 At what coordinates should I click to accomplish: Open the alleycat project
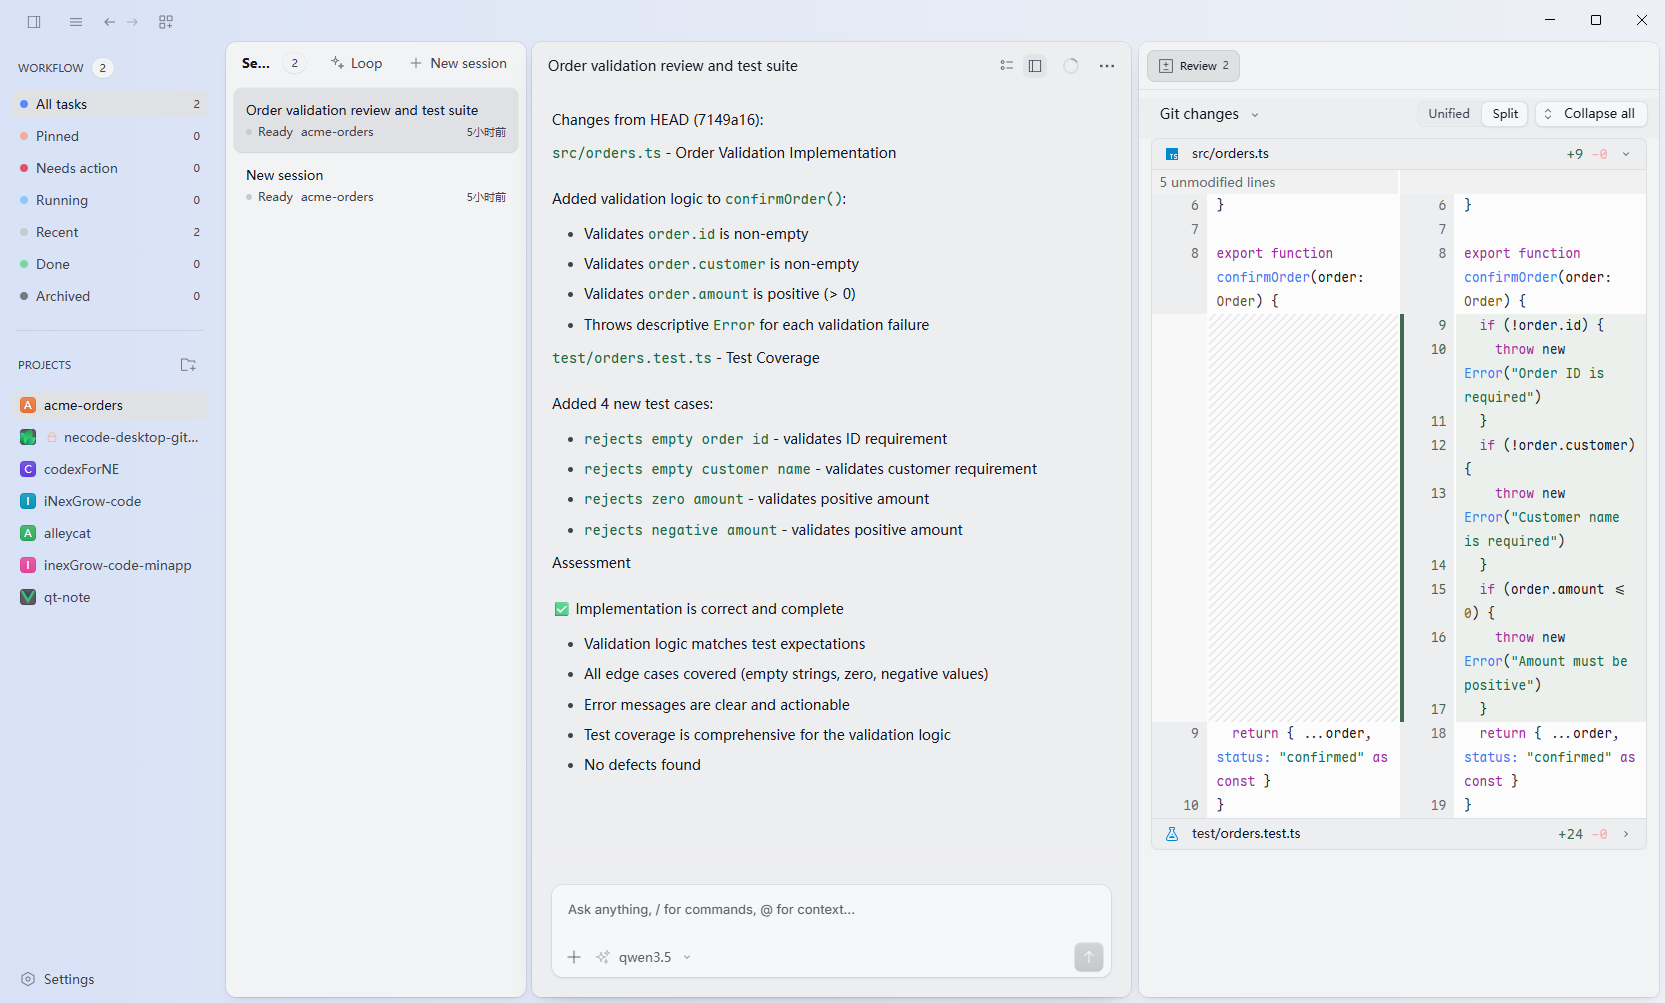coord(110,533)
